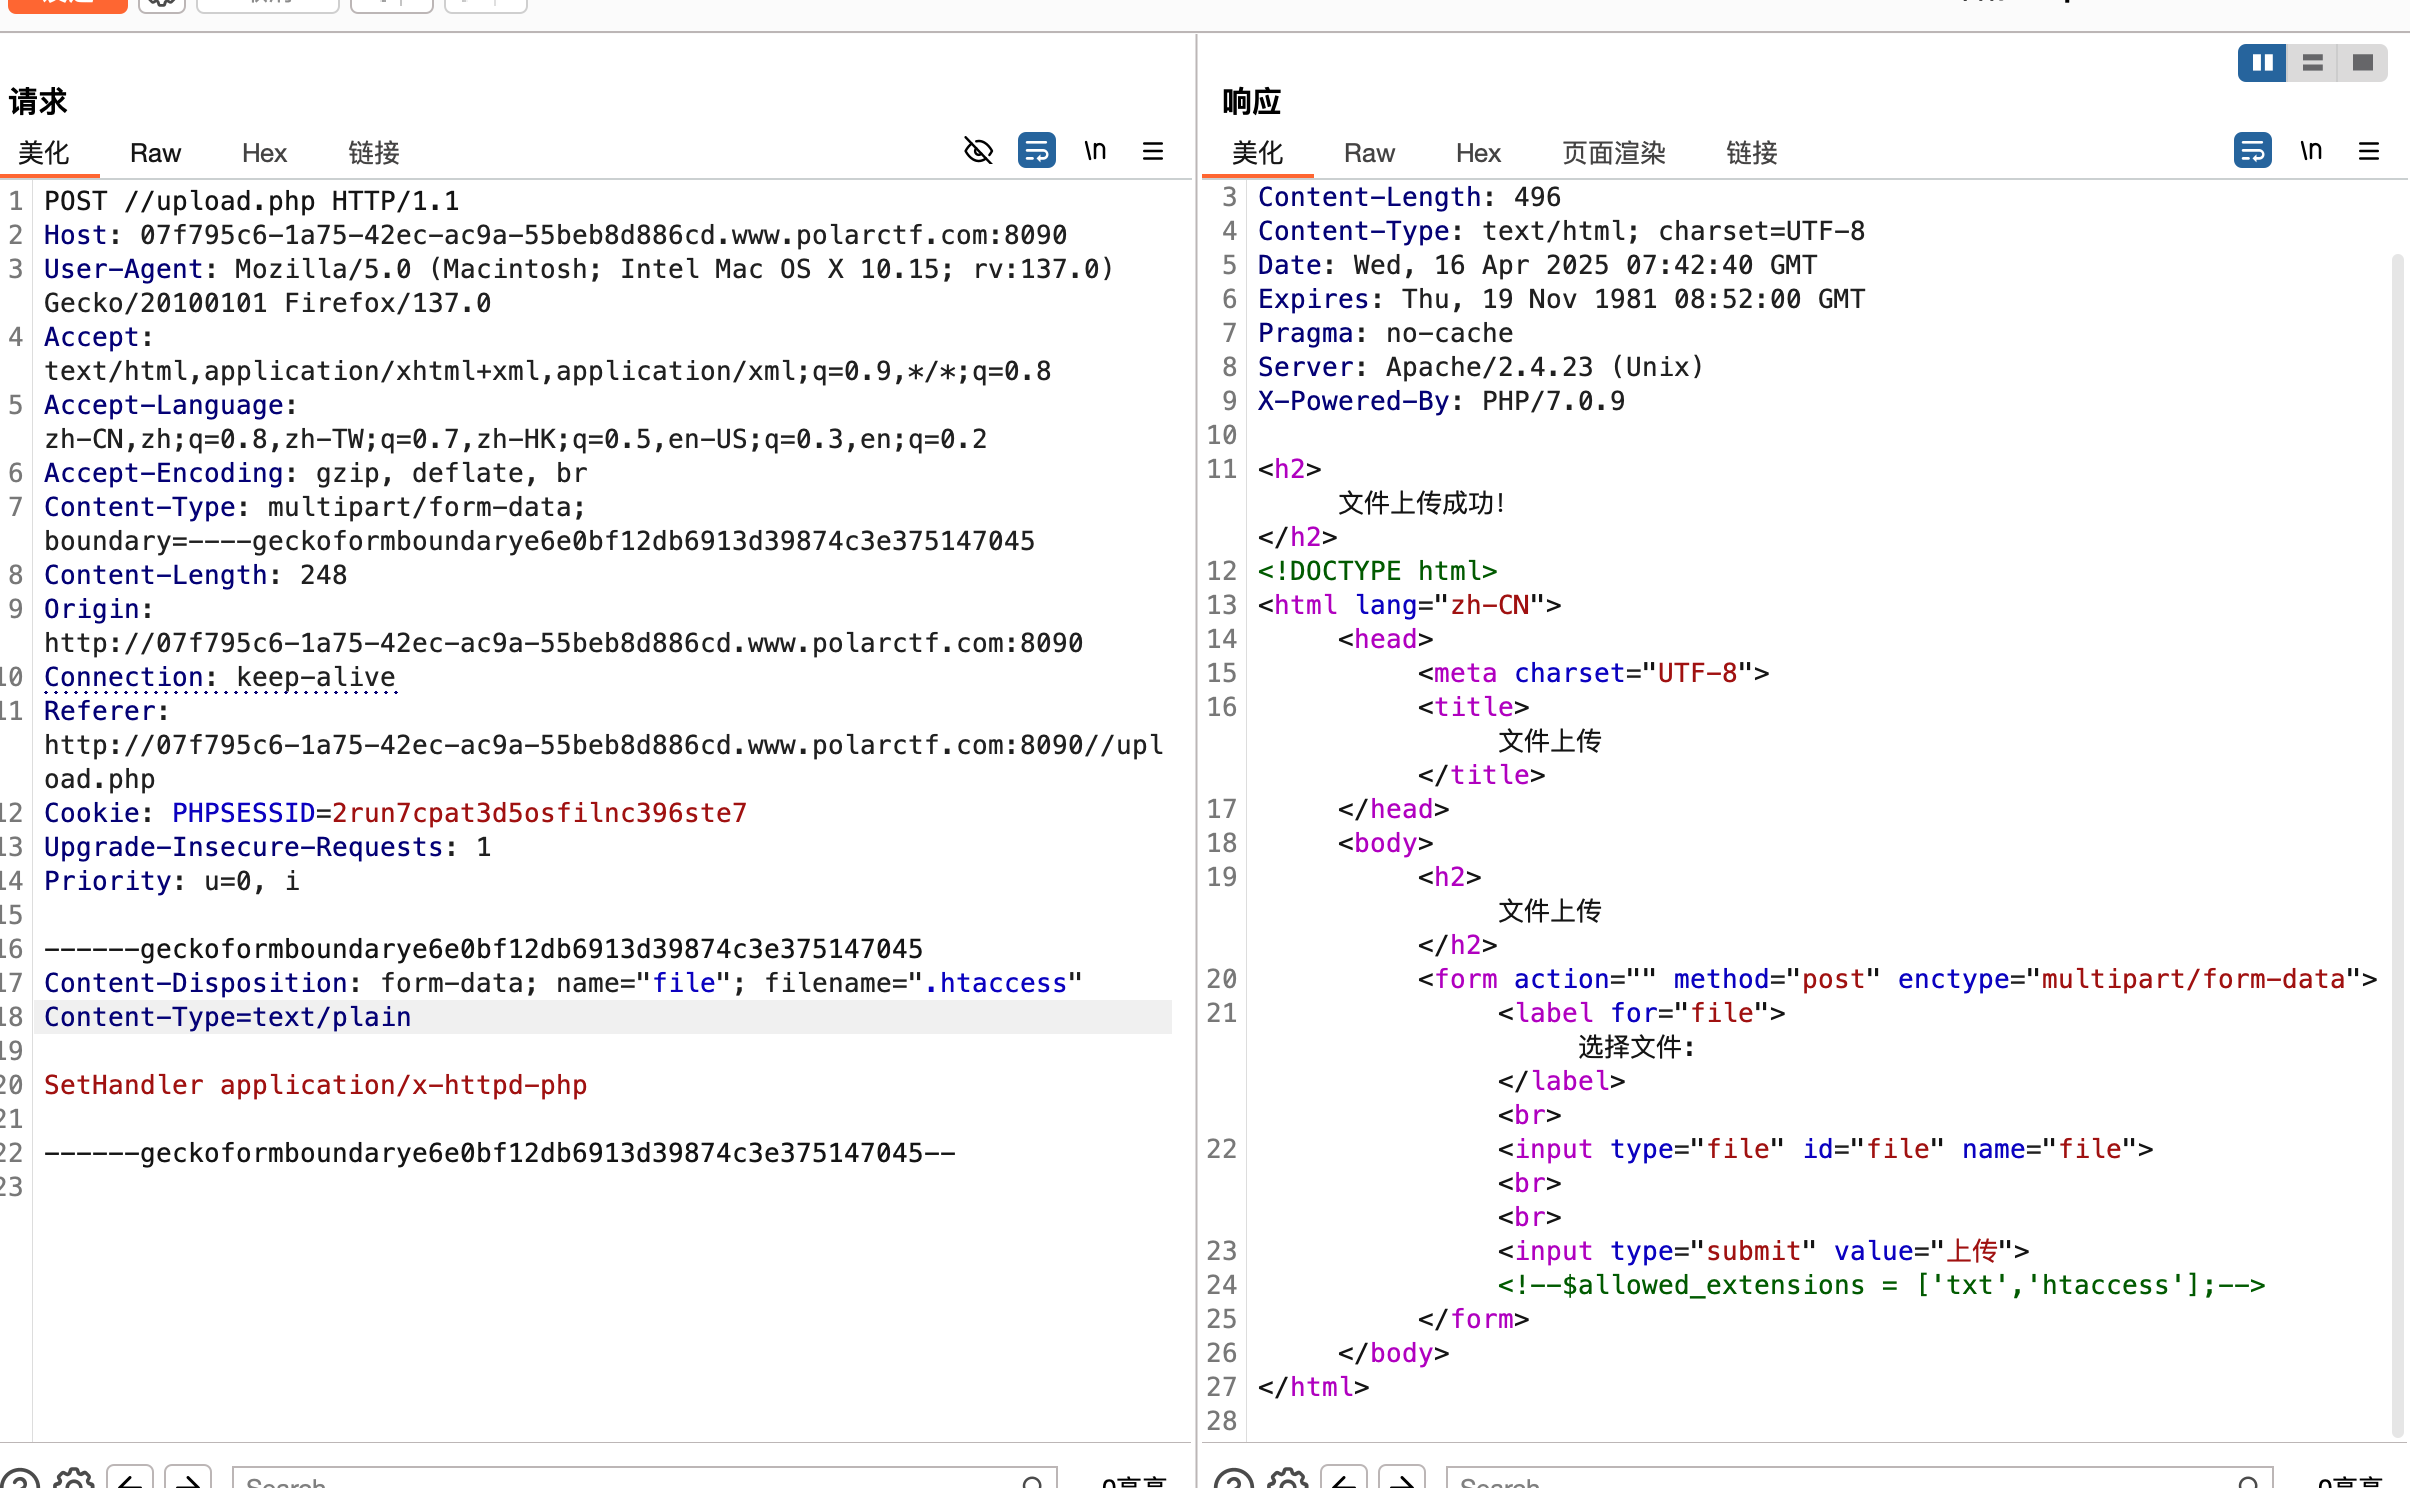The width and height of the screenshot is (2410, 1488).
Task: Toggle the hide non-printable eye icon in request
Action: click(x=978, y=151)
